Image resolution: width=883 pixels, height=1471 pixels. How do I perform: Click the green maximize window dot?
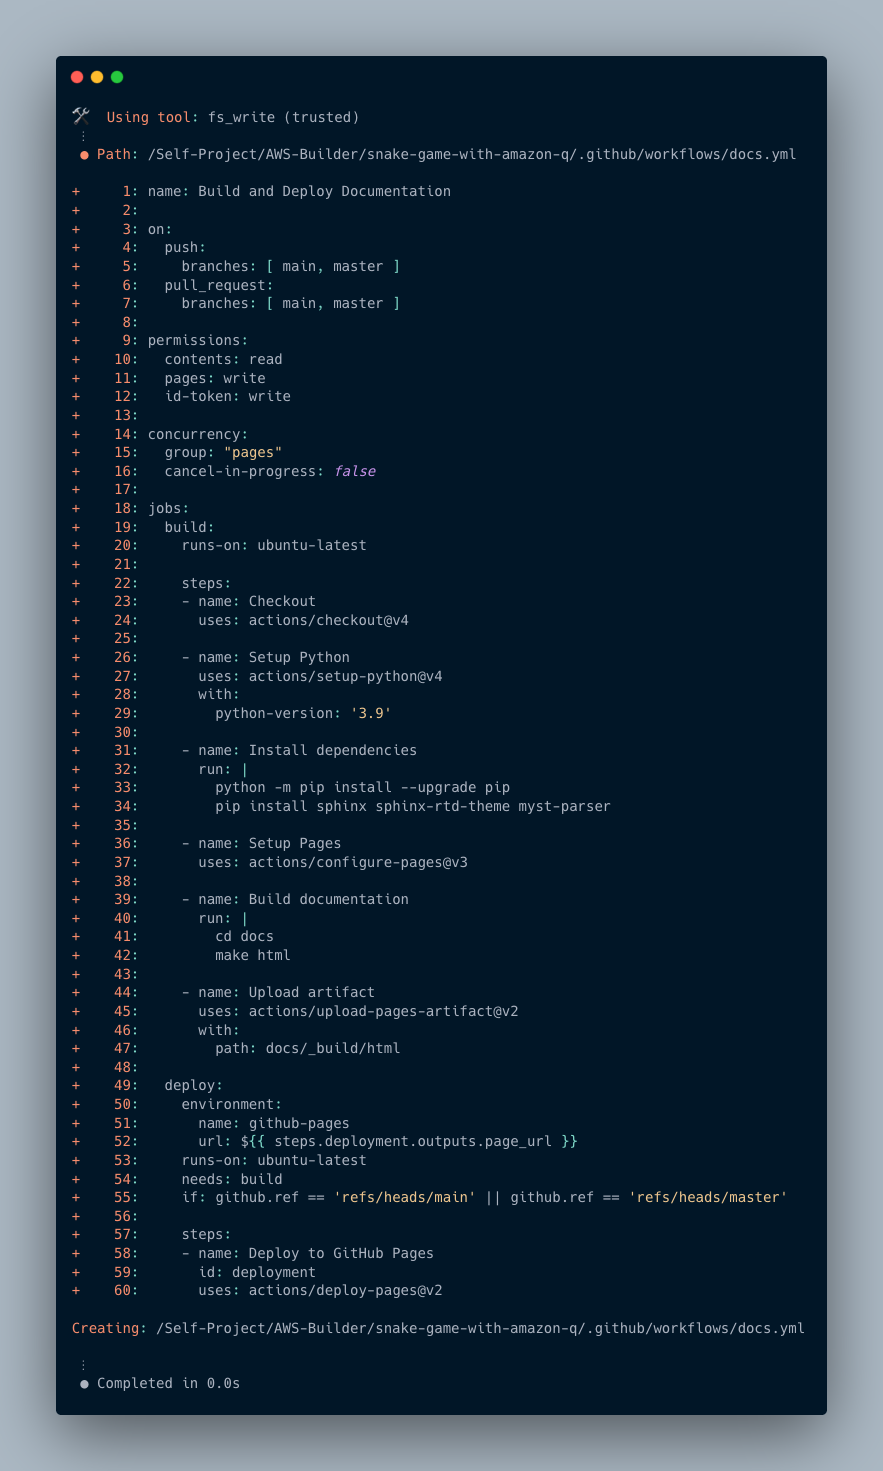117,77
